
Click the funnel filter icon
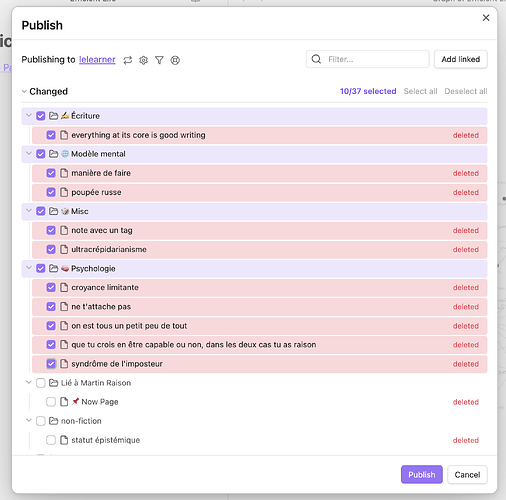(159, 60)
